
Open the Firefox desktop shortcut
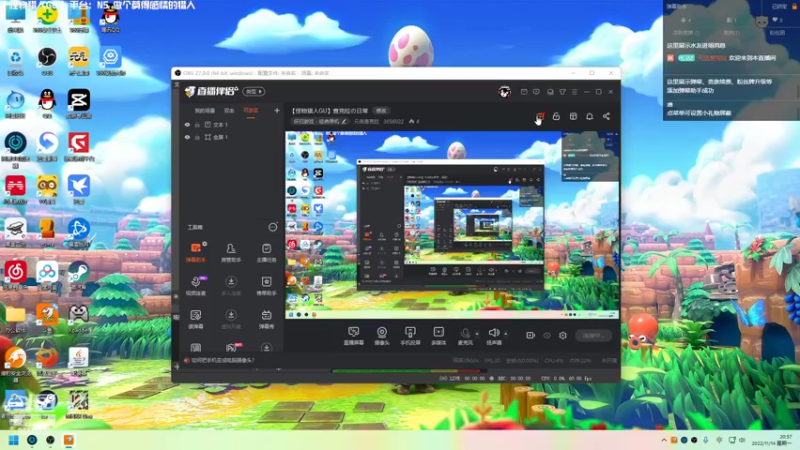47,361
